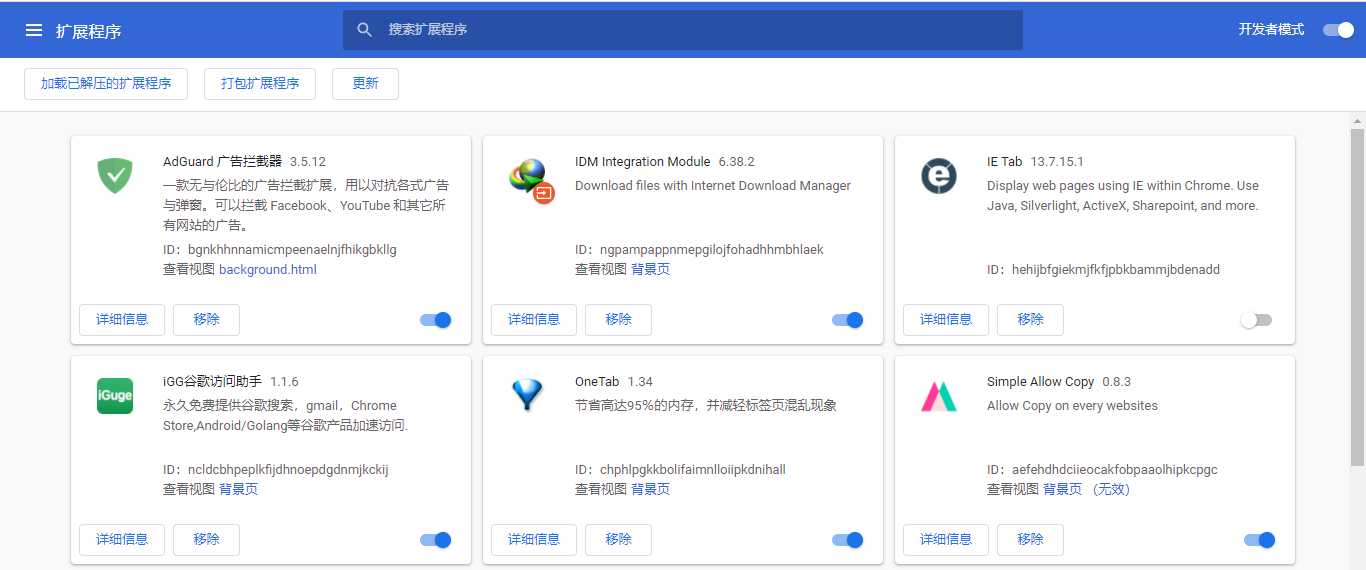Remove the iGG谷歌访问助手 extension
Screen dimensions: 1366x570
coord(207,540)
